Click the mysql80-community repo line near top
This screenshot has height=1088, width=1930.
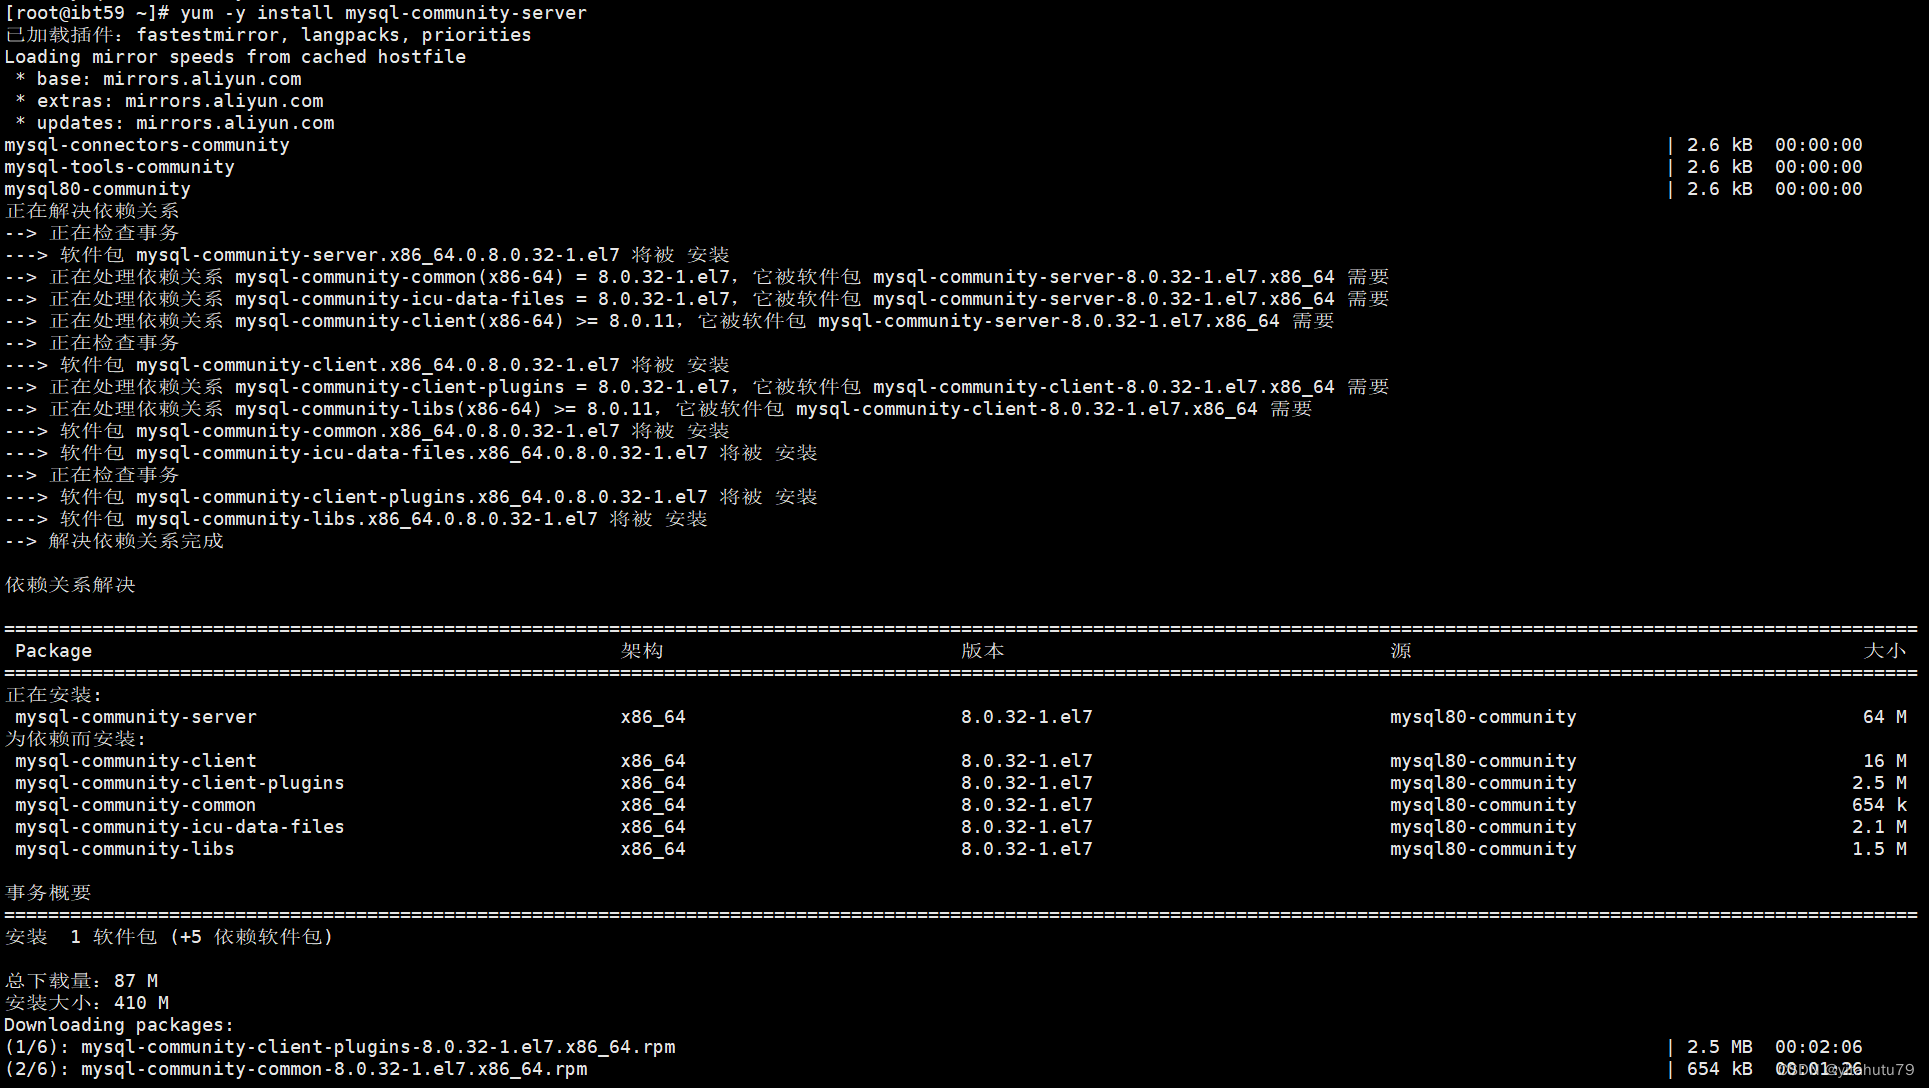click(97, 189)
